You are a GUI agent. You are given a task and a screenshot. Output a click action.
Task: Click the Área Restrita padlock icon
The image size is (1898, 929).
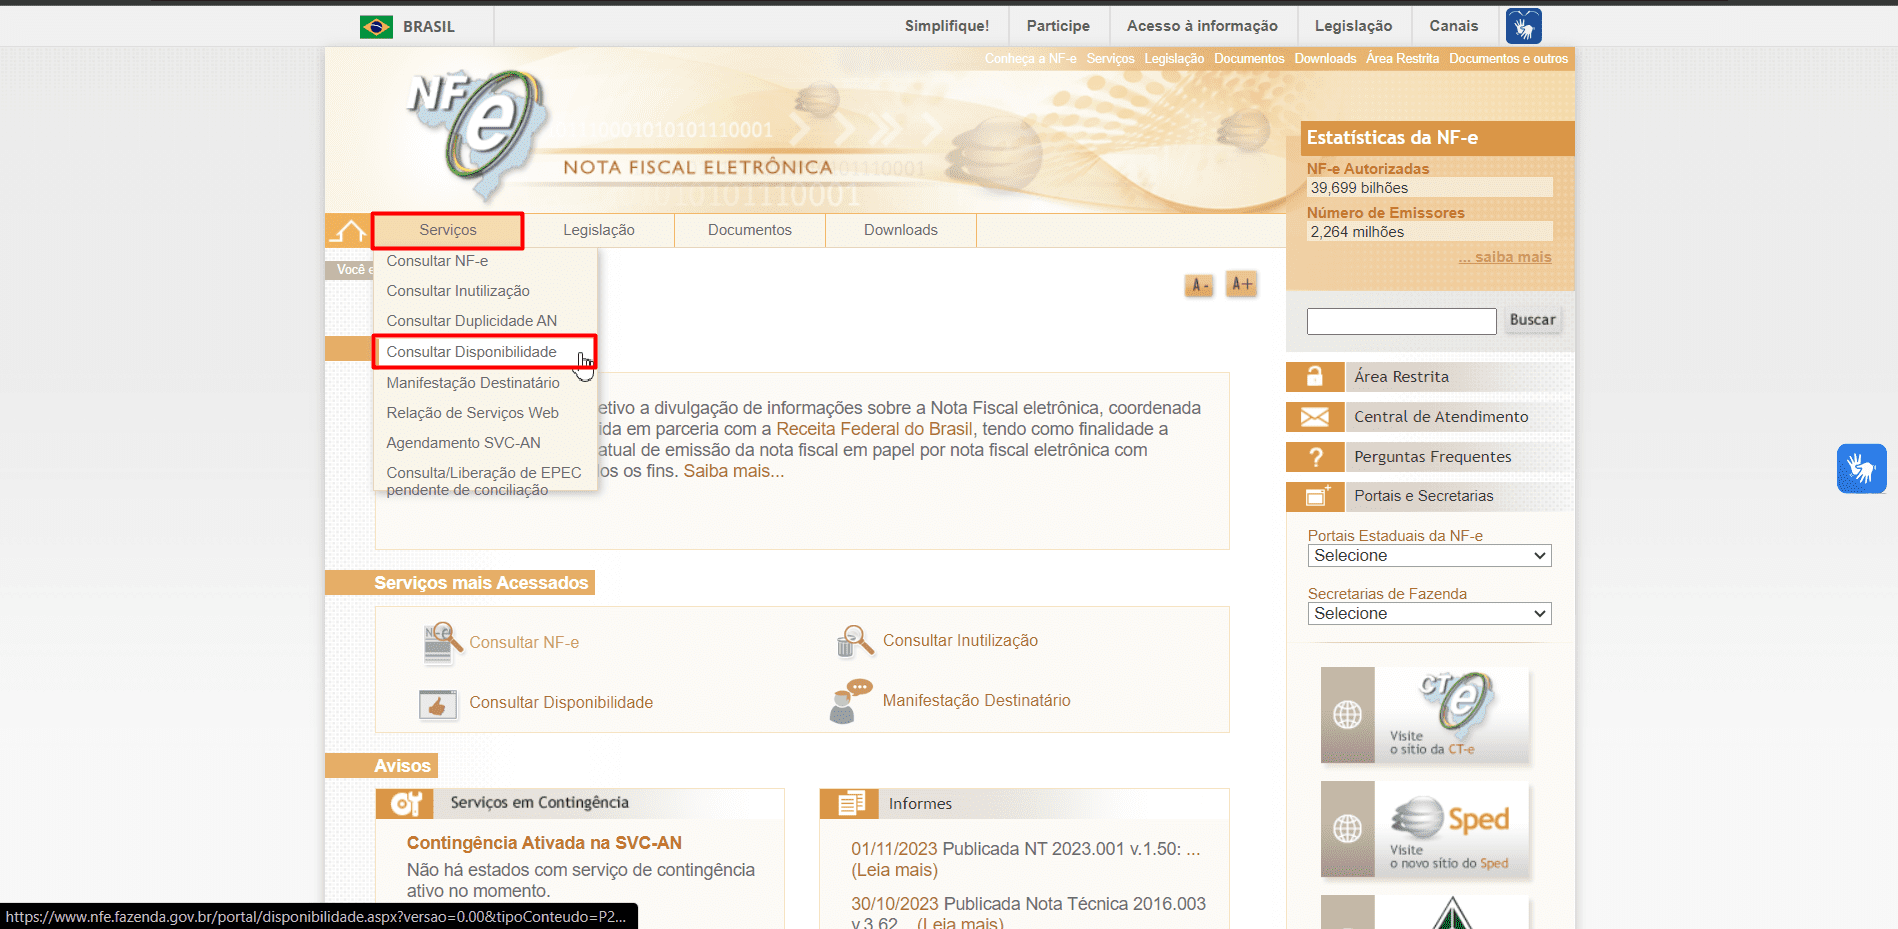(1315, 377)
